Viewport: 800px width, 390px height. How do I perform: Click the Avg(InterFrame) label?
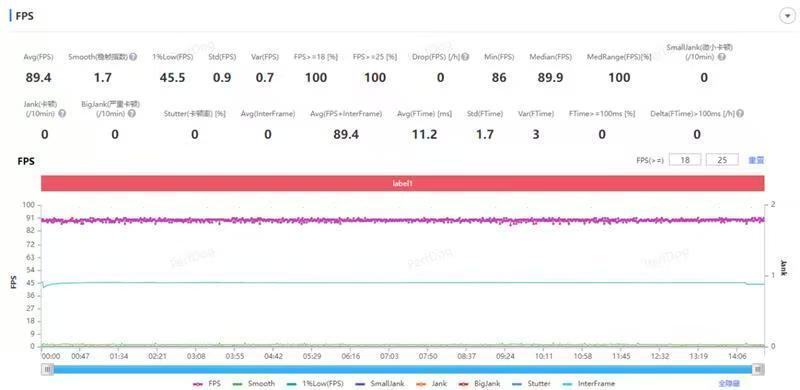coord(268,114)
